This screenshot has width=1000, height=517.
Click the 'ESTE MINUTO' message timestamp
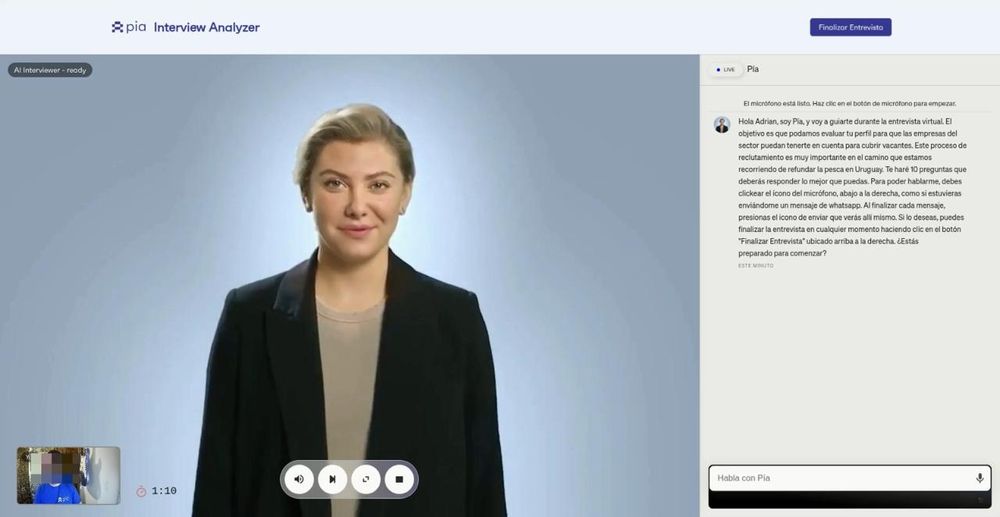tap(755, 265)
